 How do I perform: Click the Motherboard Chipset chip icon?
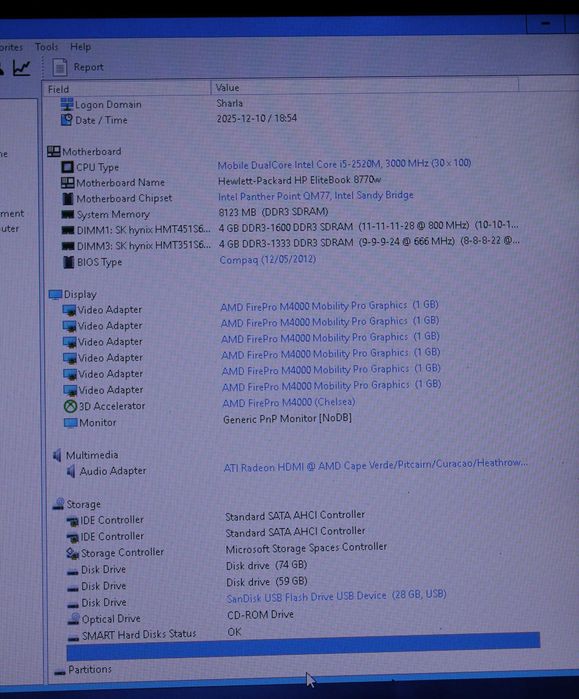click(68, 198)
